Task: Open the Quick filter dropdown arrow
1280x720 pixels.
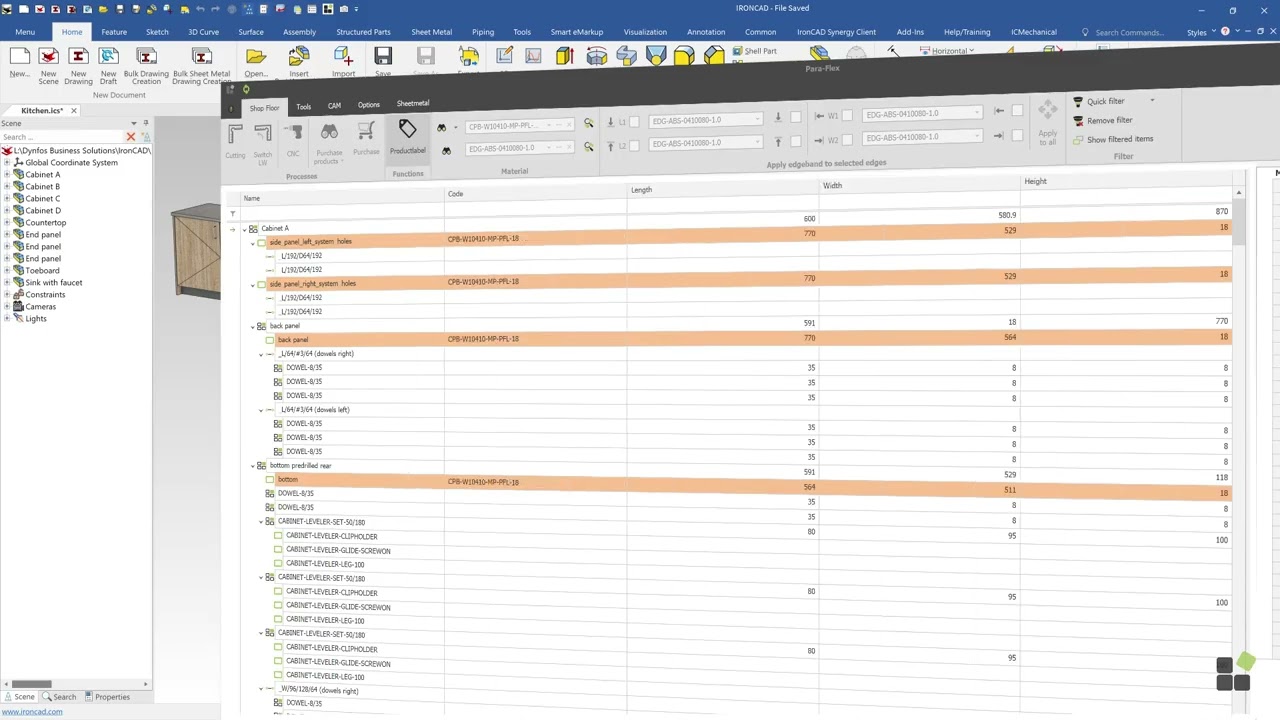Action: [x=1152, y=101]
